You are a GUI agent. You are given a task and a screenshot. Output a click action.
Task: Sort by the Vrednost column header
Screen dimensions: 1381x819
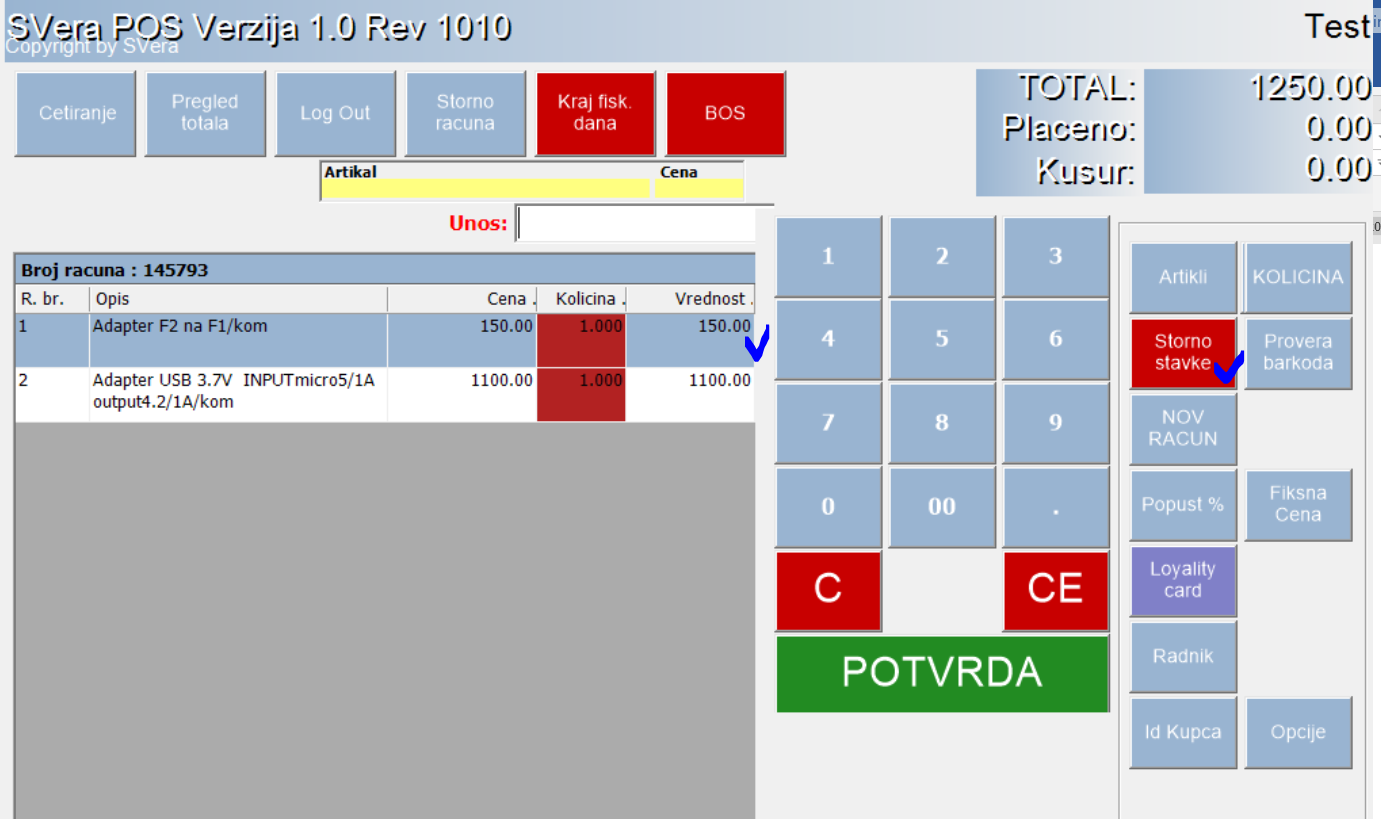[x=690, y=299]
